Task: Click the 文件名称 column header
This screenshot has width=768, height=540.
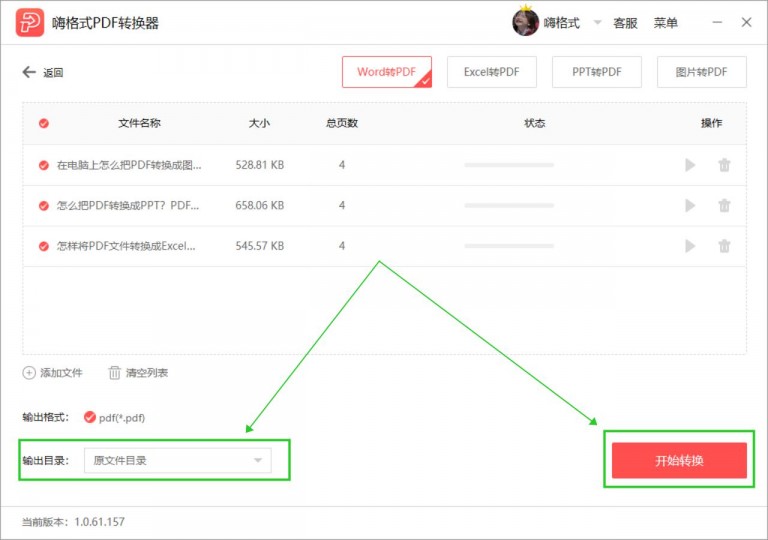Action: pyautogui.click(x=139, y=123)
